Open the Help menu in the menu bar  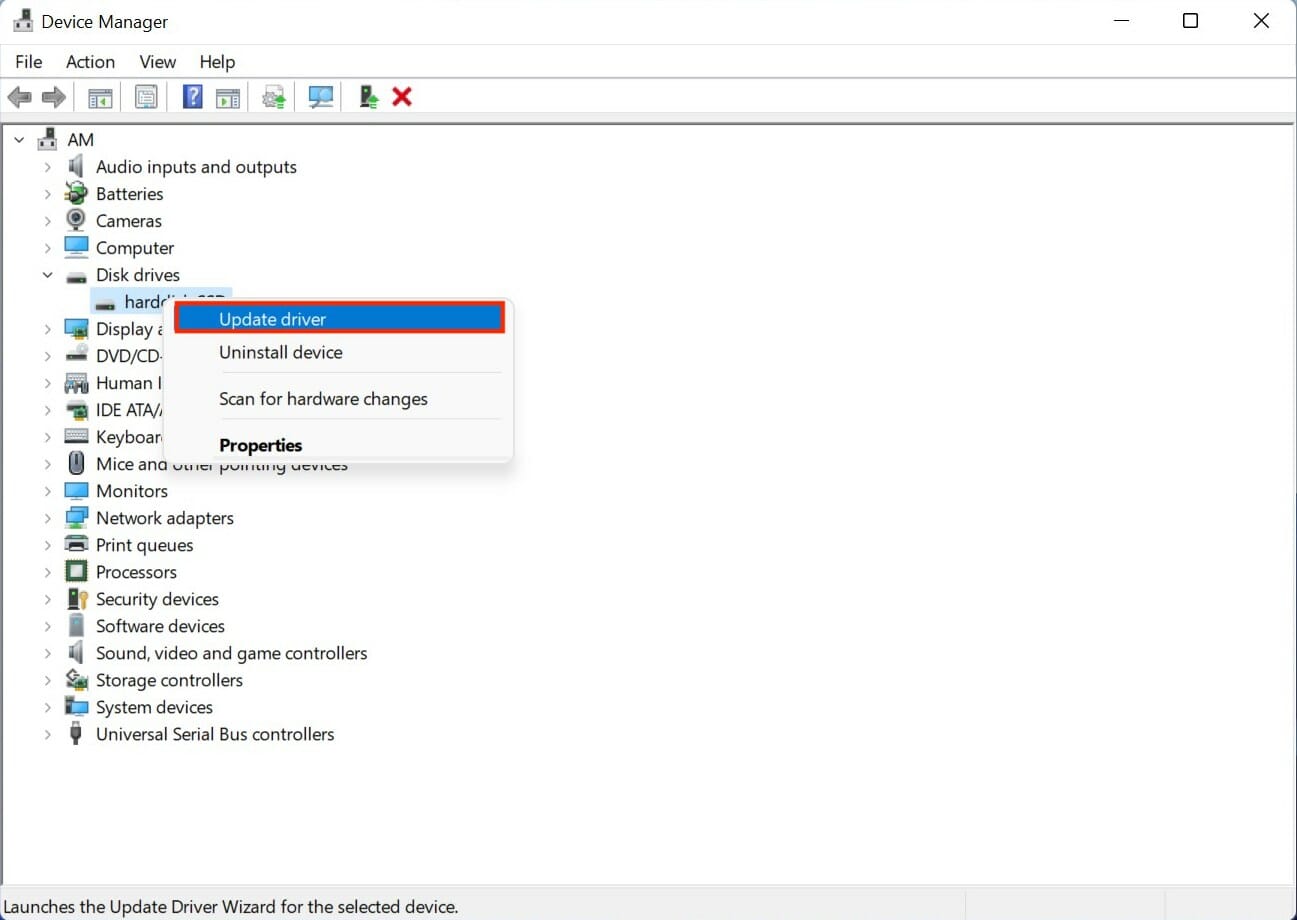pos(217,62)
